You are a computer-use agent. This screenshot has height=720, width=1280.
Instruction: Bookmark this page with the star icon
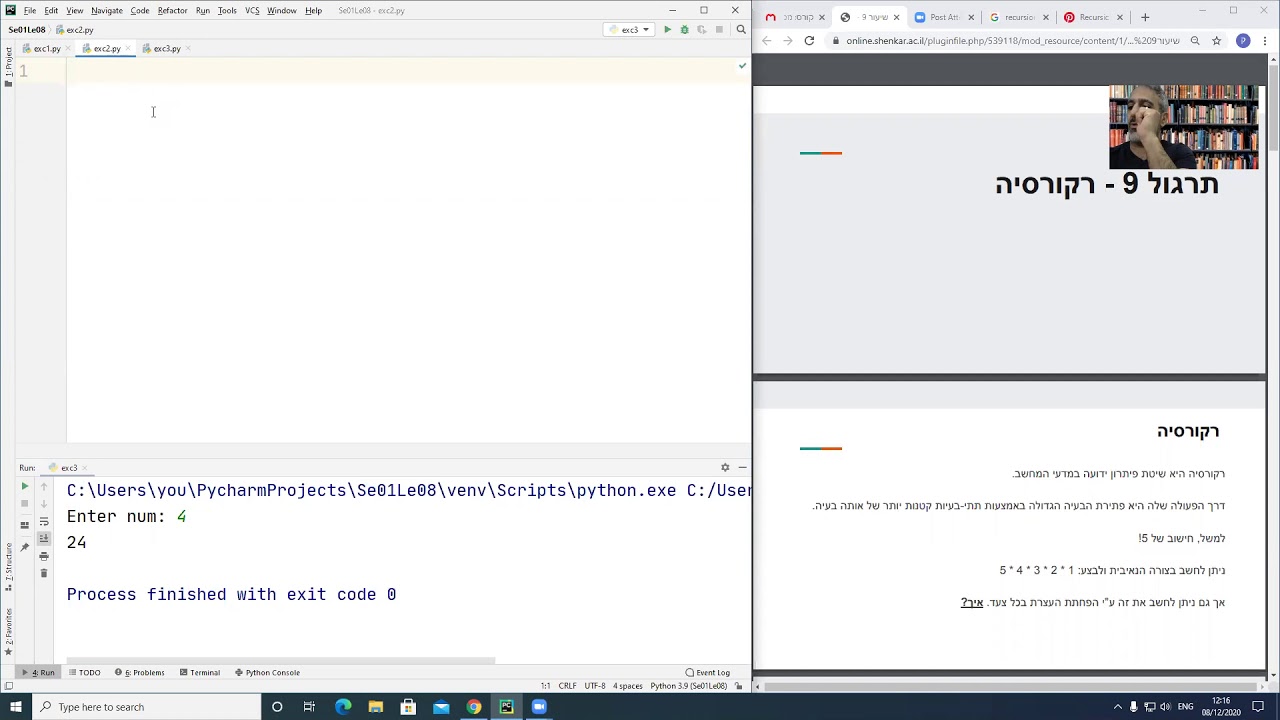point(1217,41)
